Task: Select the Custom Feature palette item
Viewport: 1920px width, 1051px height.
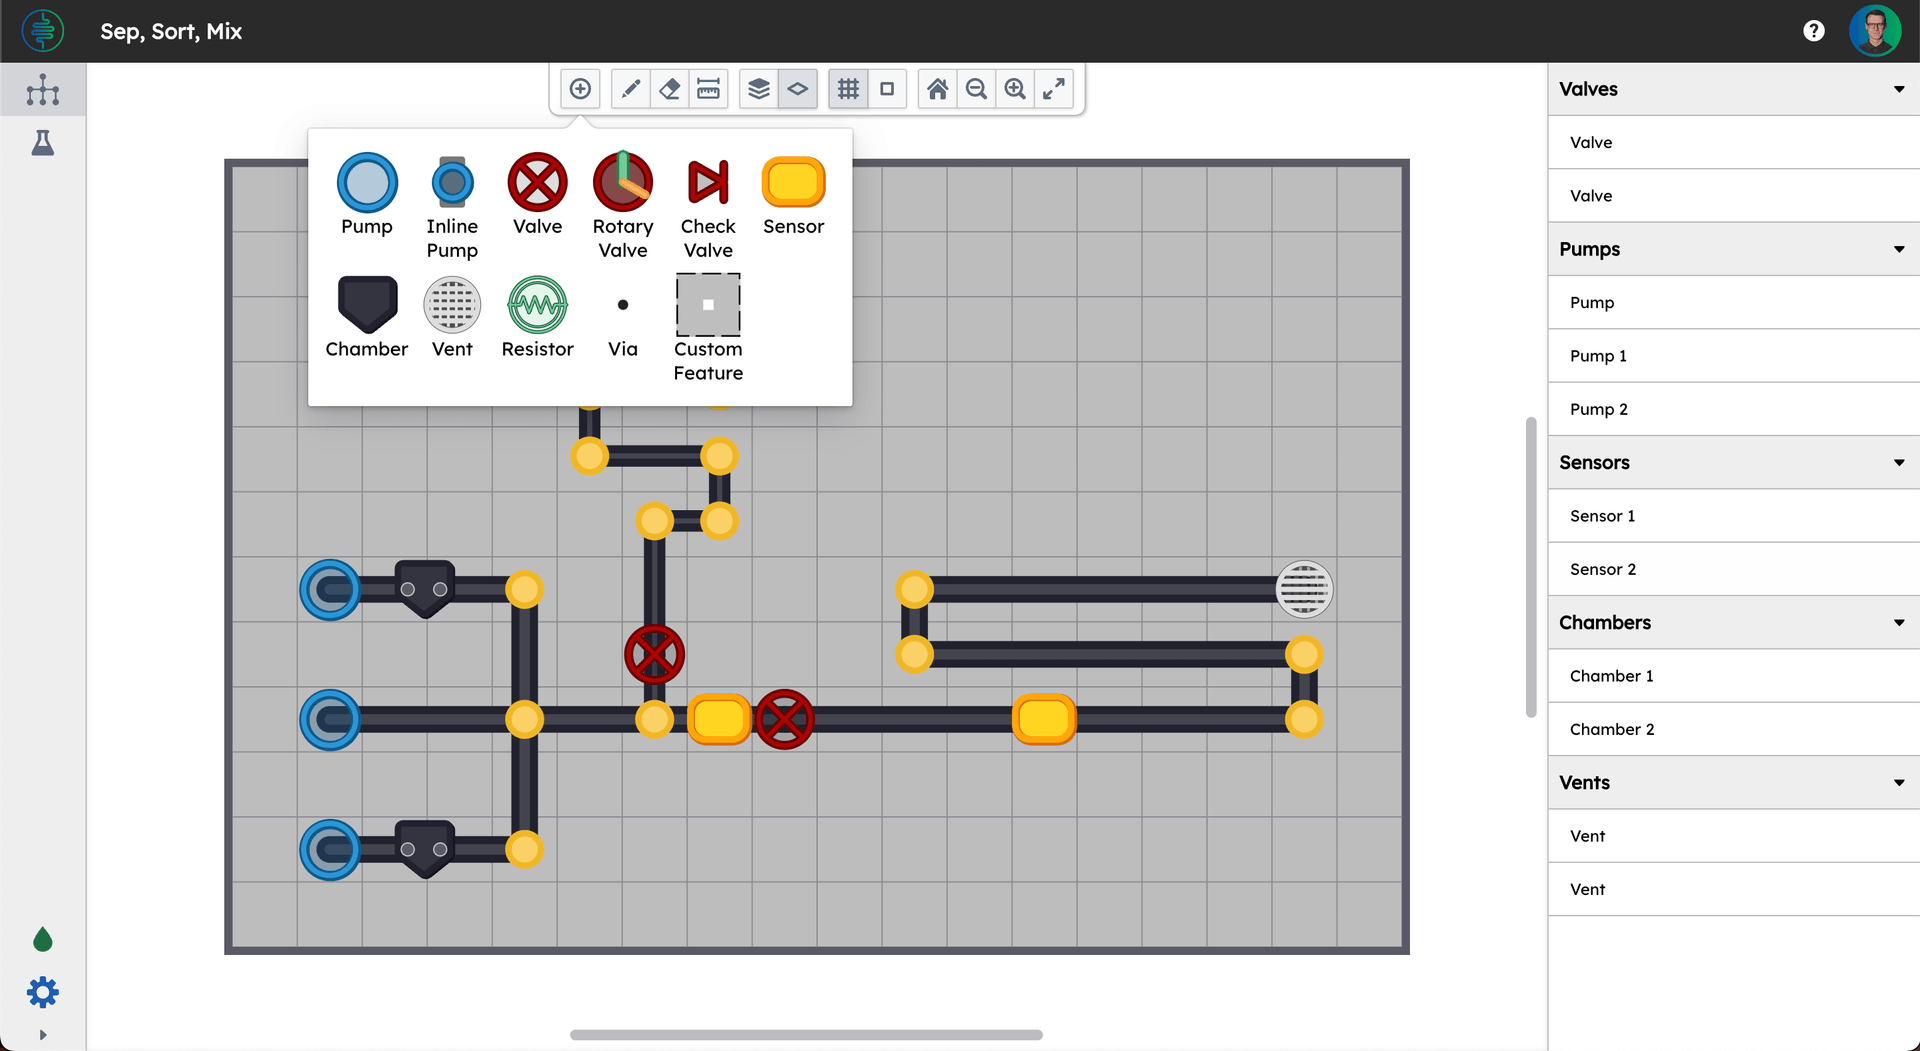Action: 708,305
